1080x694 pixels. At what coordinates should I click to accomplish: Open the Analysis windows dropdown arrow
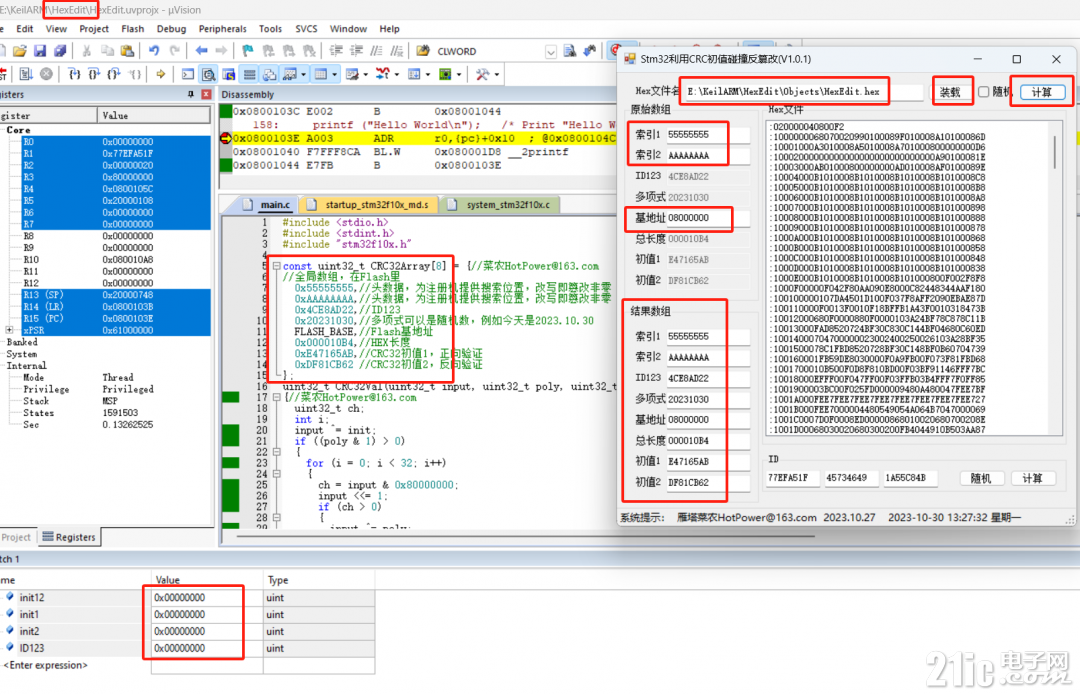click(397, 74)
